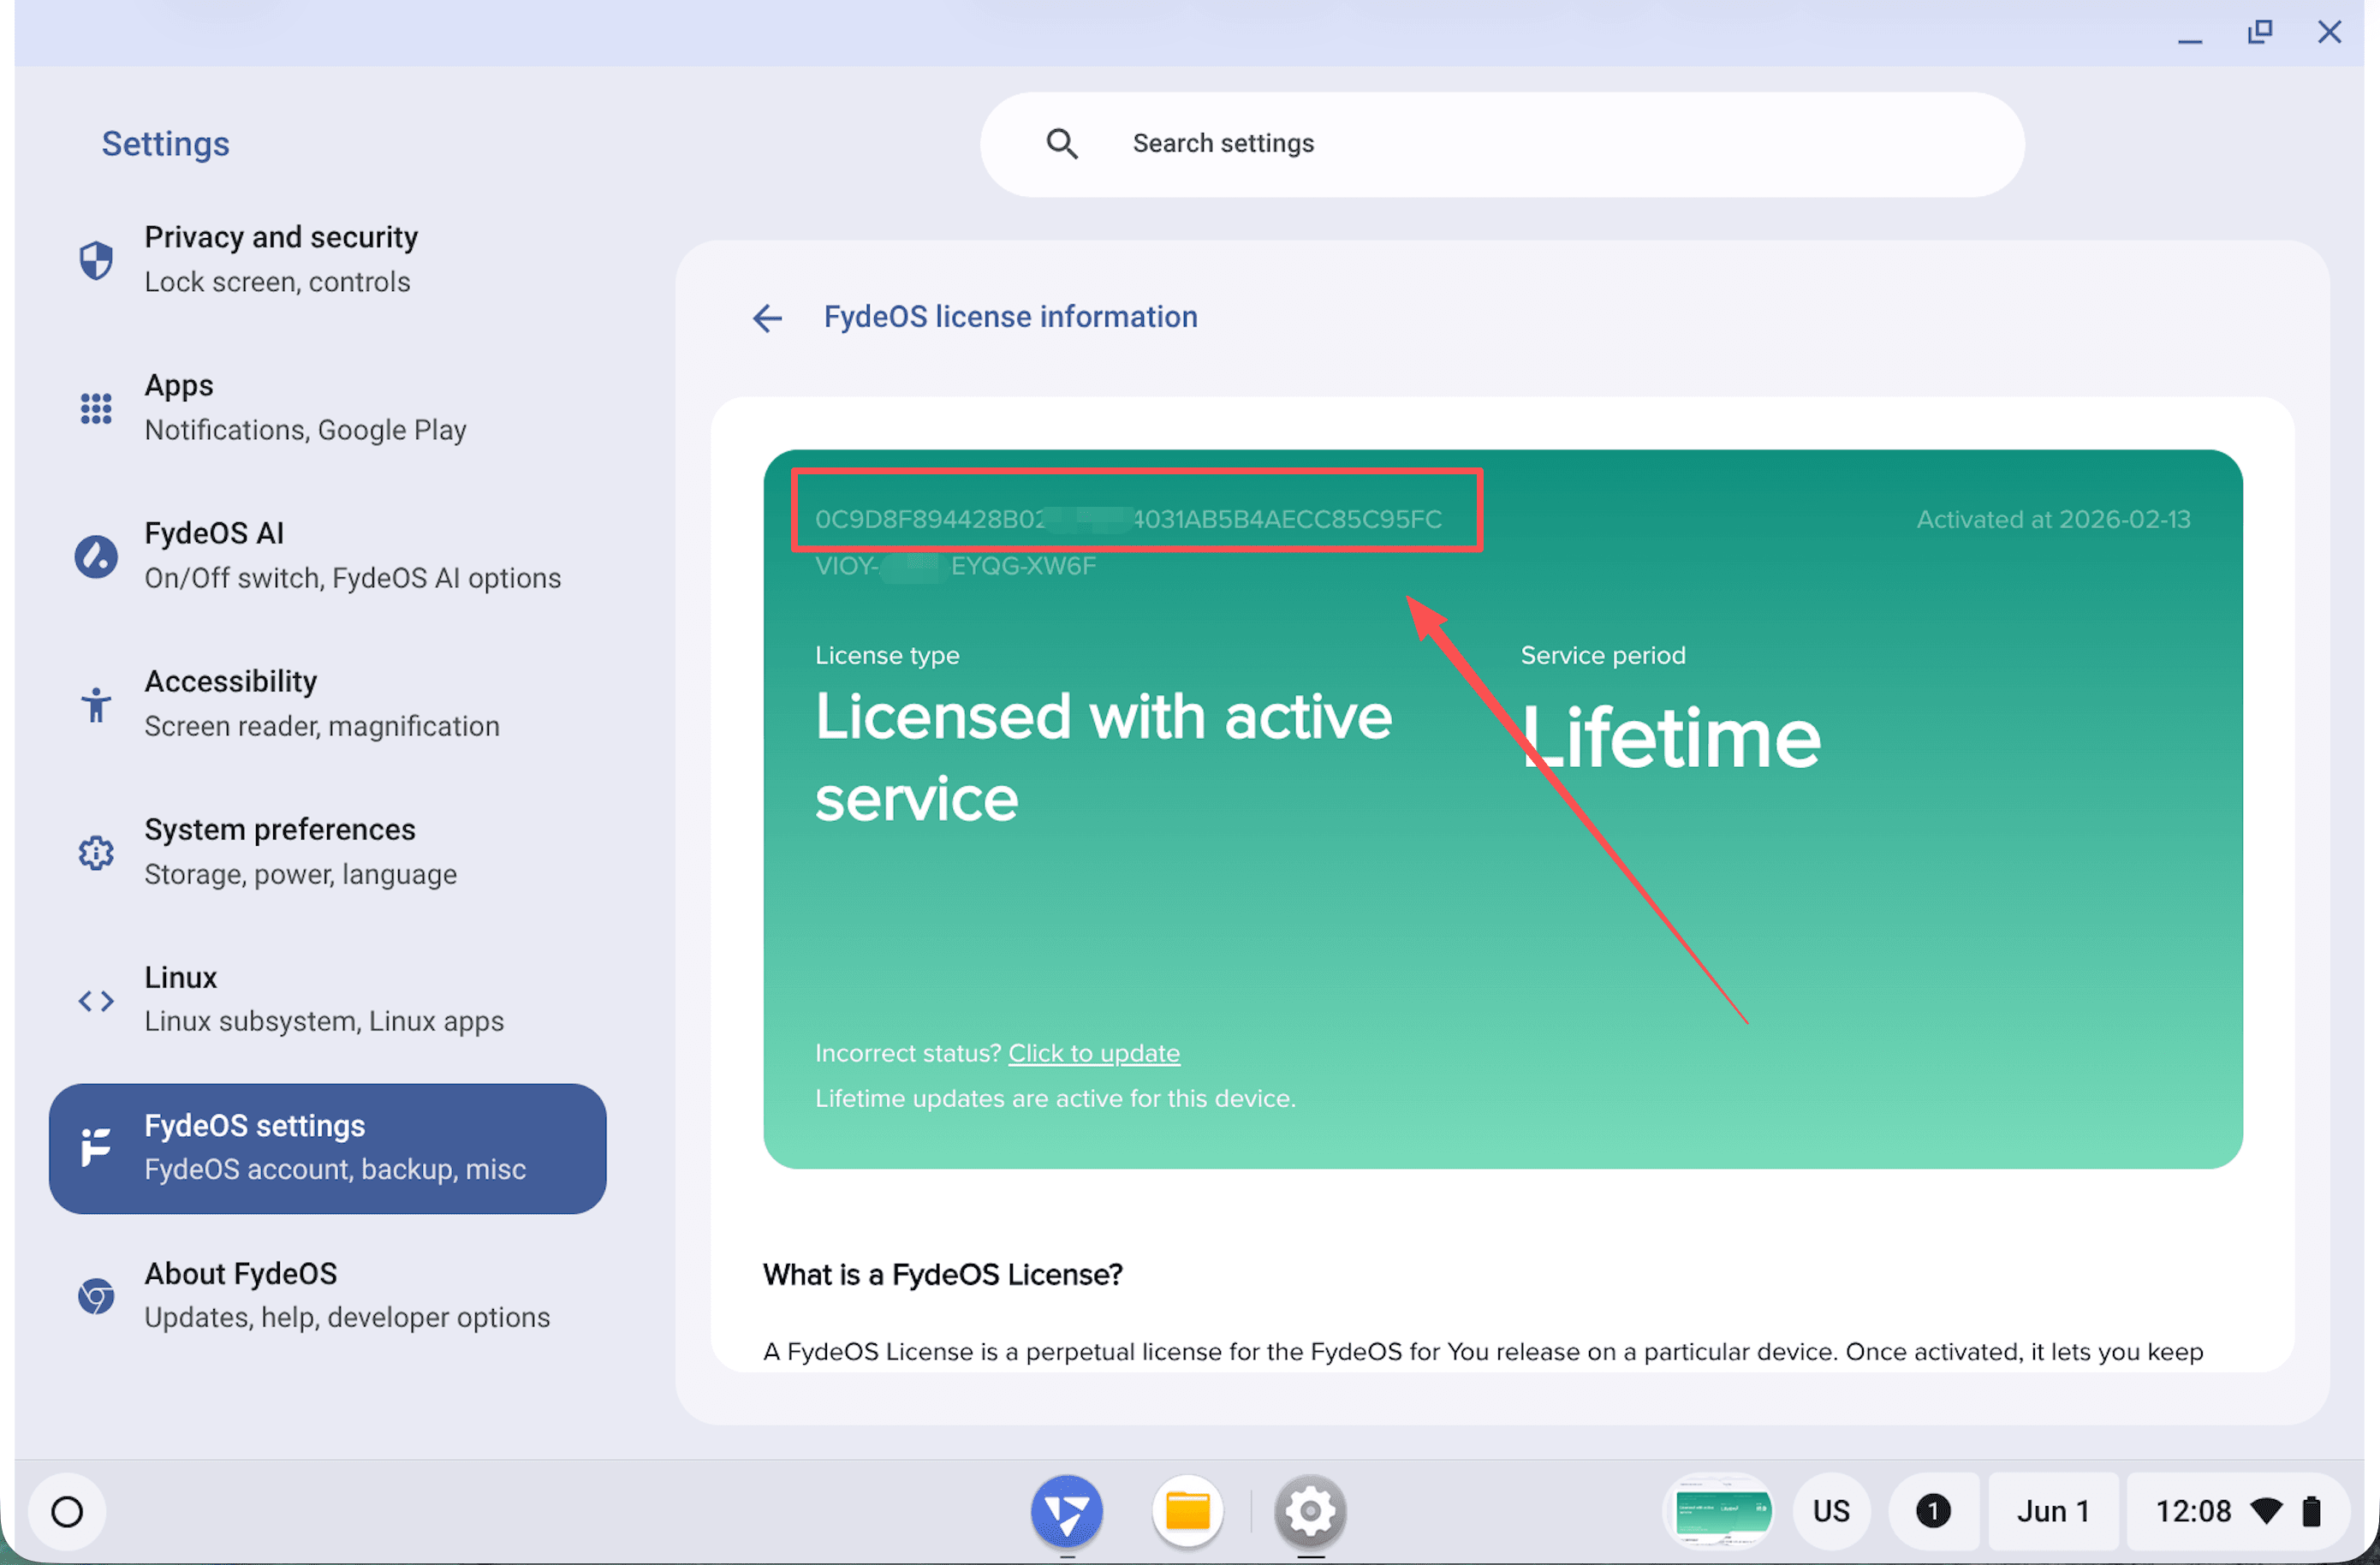Image resolution: width=2380 pixels, height=1565 pixels.
Task: Click the FydeOS AI icon in sidebar
Action: click(96, 556)
